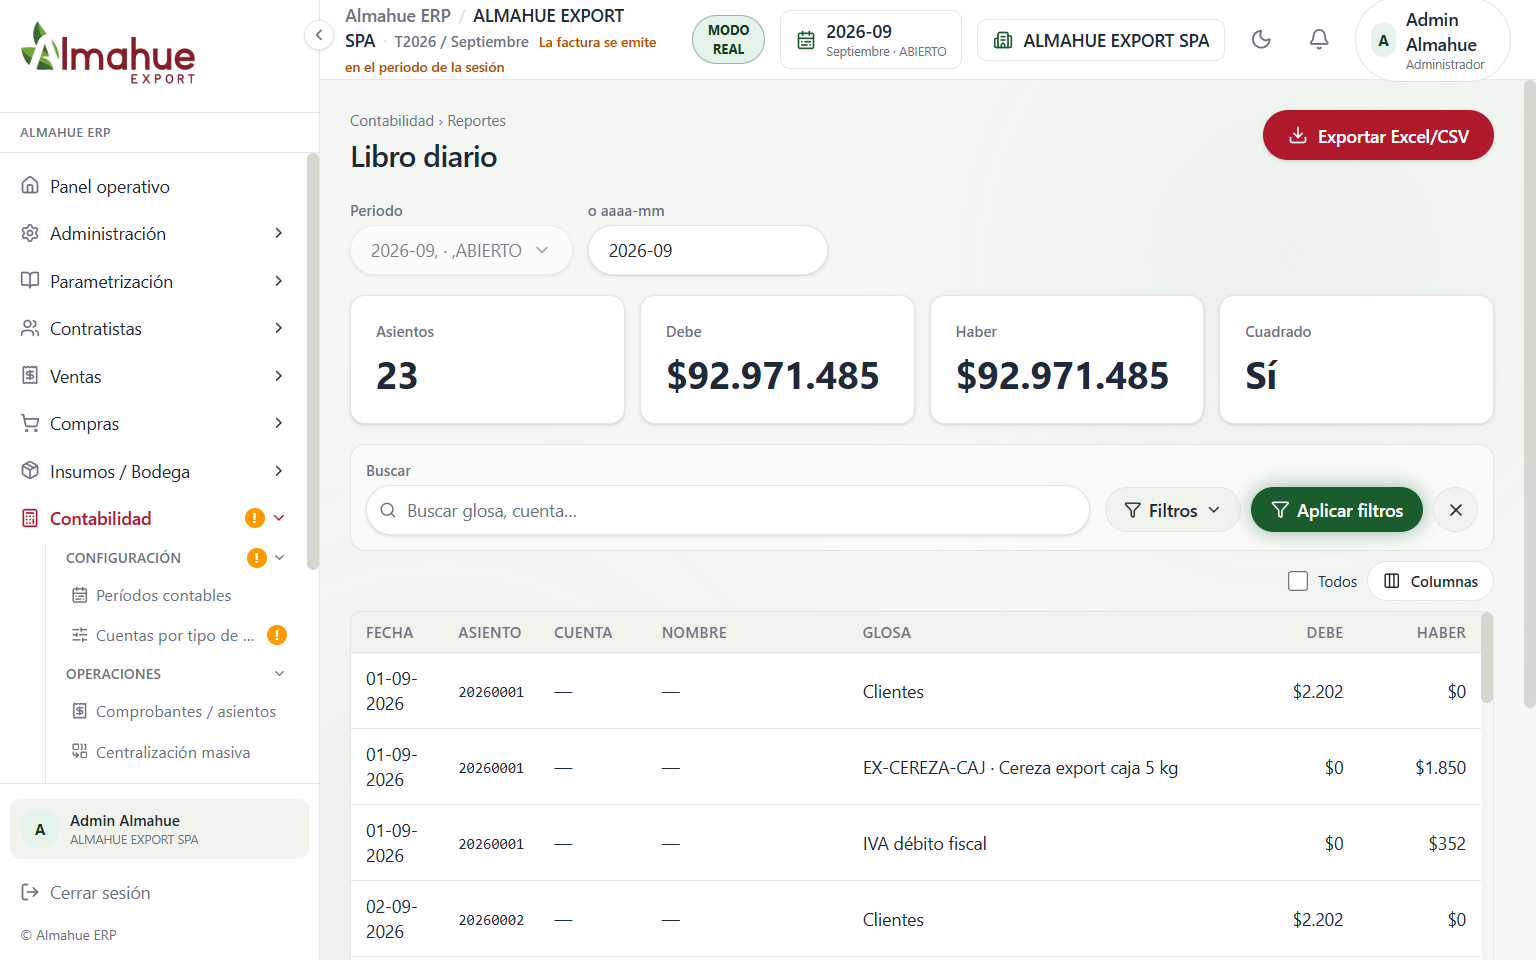Collapse sidebar with chevron arrow button
The height and width of the screenshot is (960, 1536).
(x=318, y=36)
